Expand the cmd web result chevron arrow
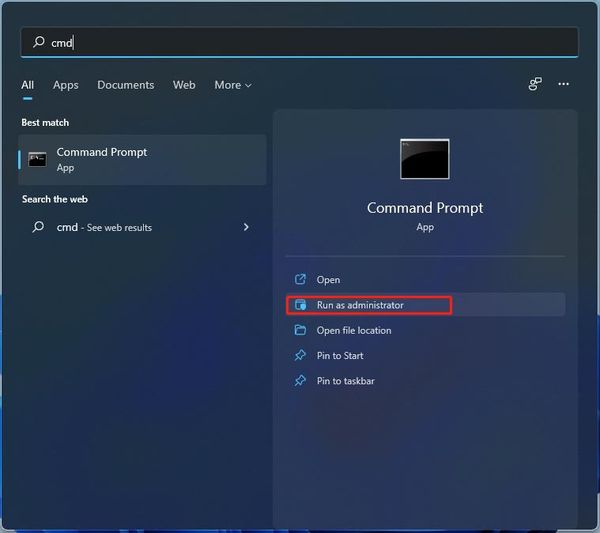 [x=246, y=227]
